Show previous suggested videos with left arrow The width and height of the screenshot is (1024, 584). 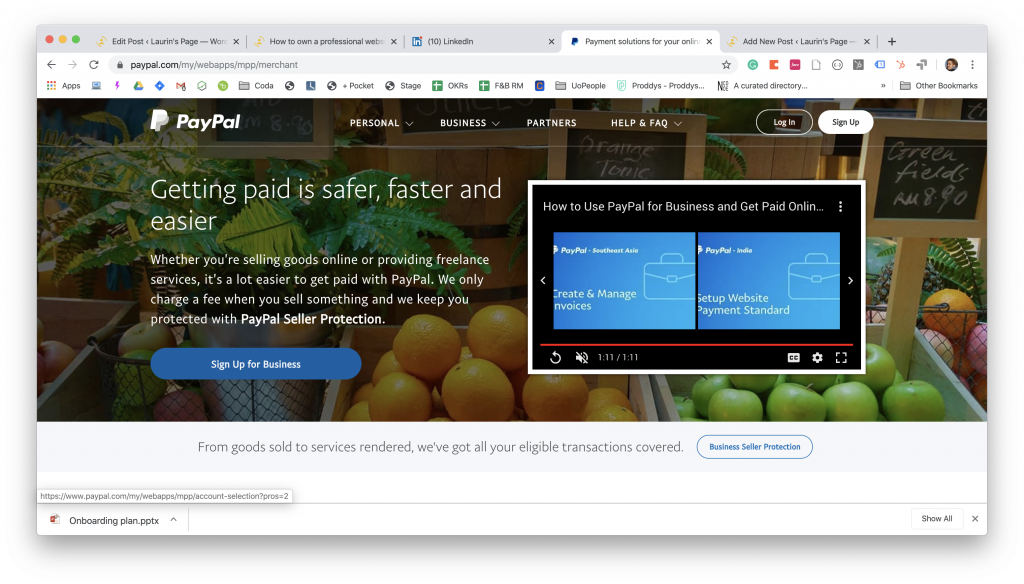click(x=543, y=280)
